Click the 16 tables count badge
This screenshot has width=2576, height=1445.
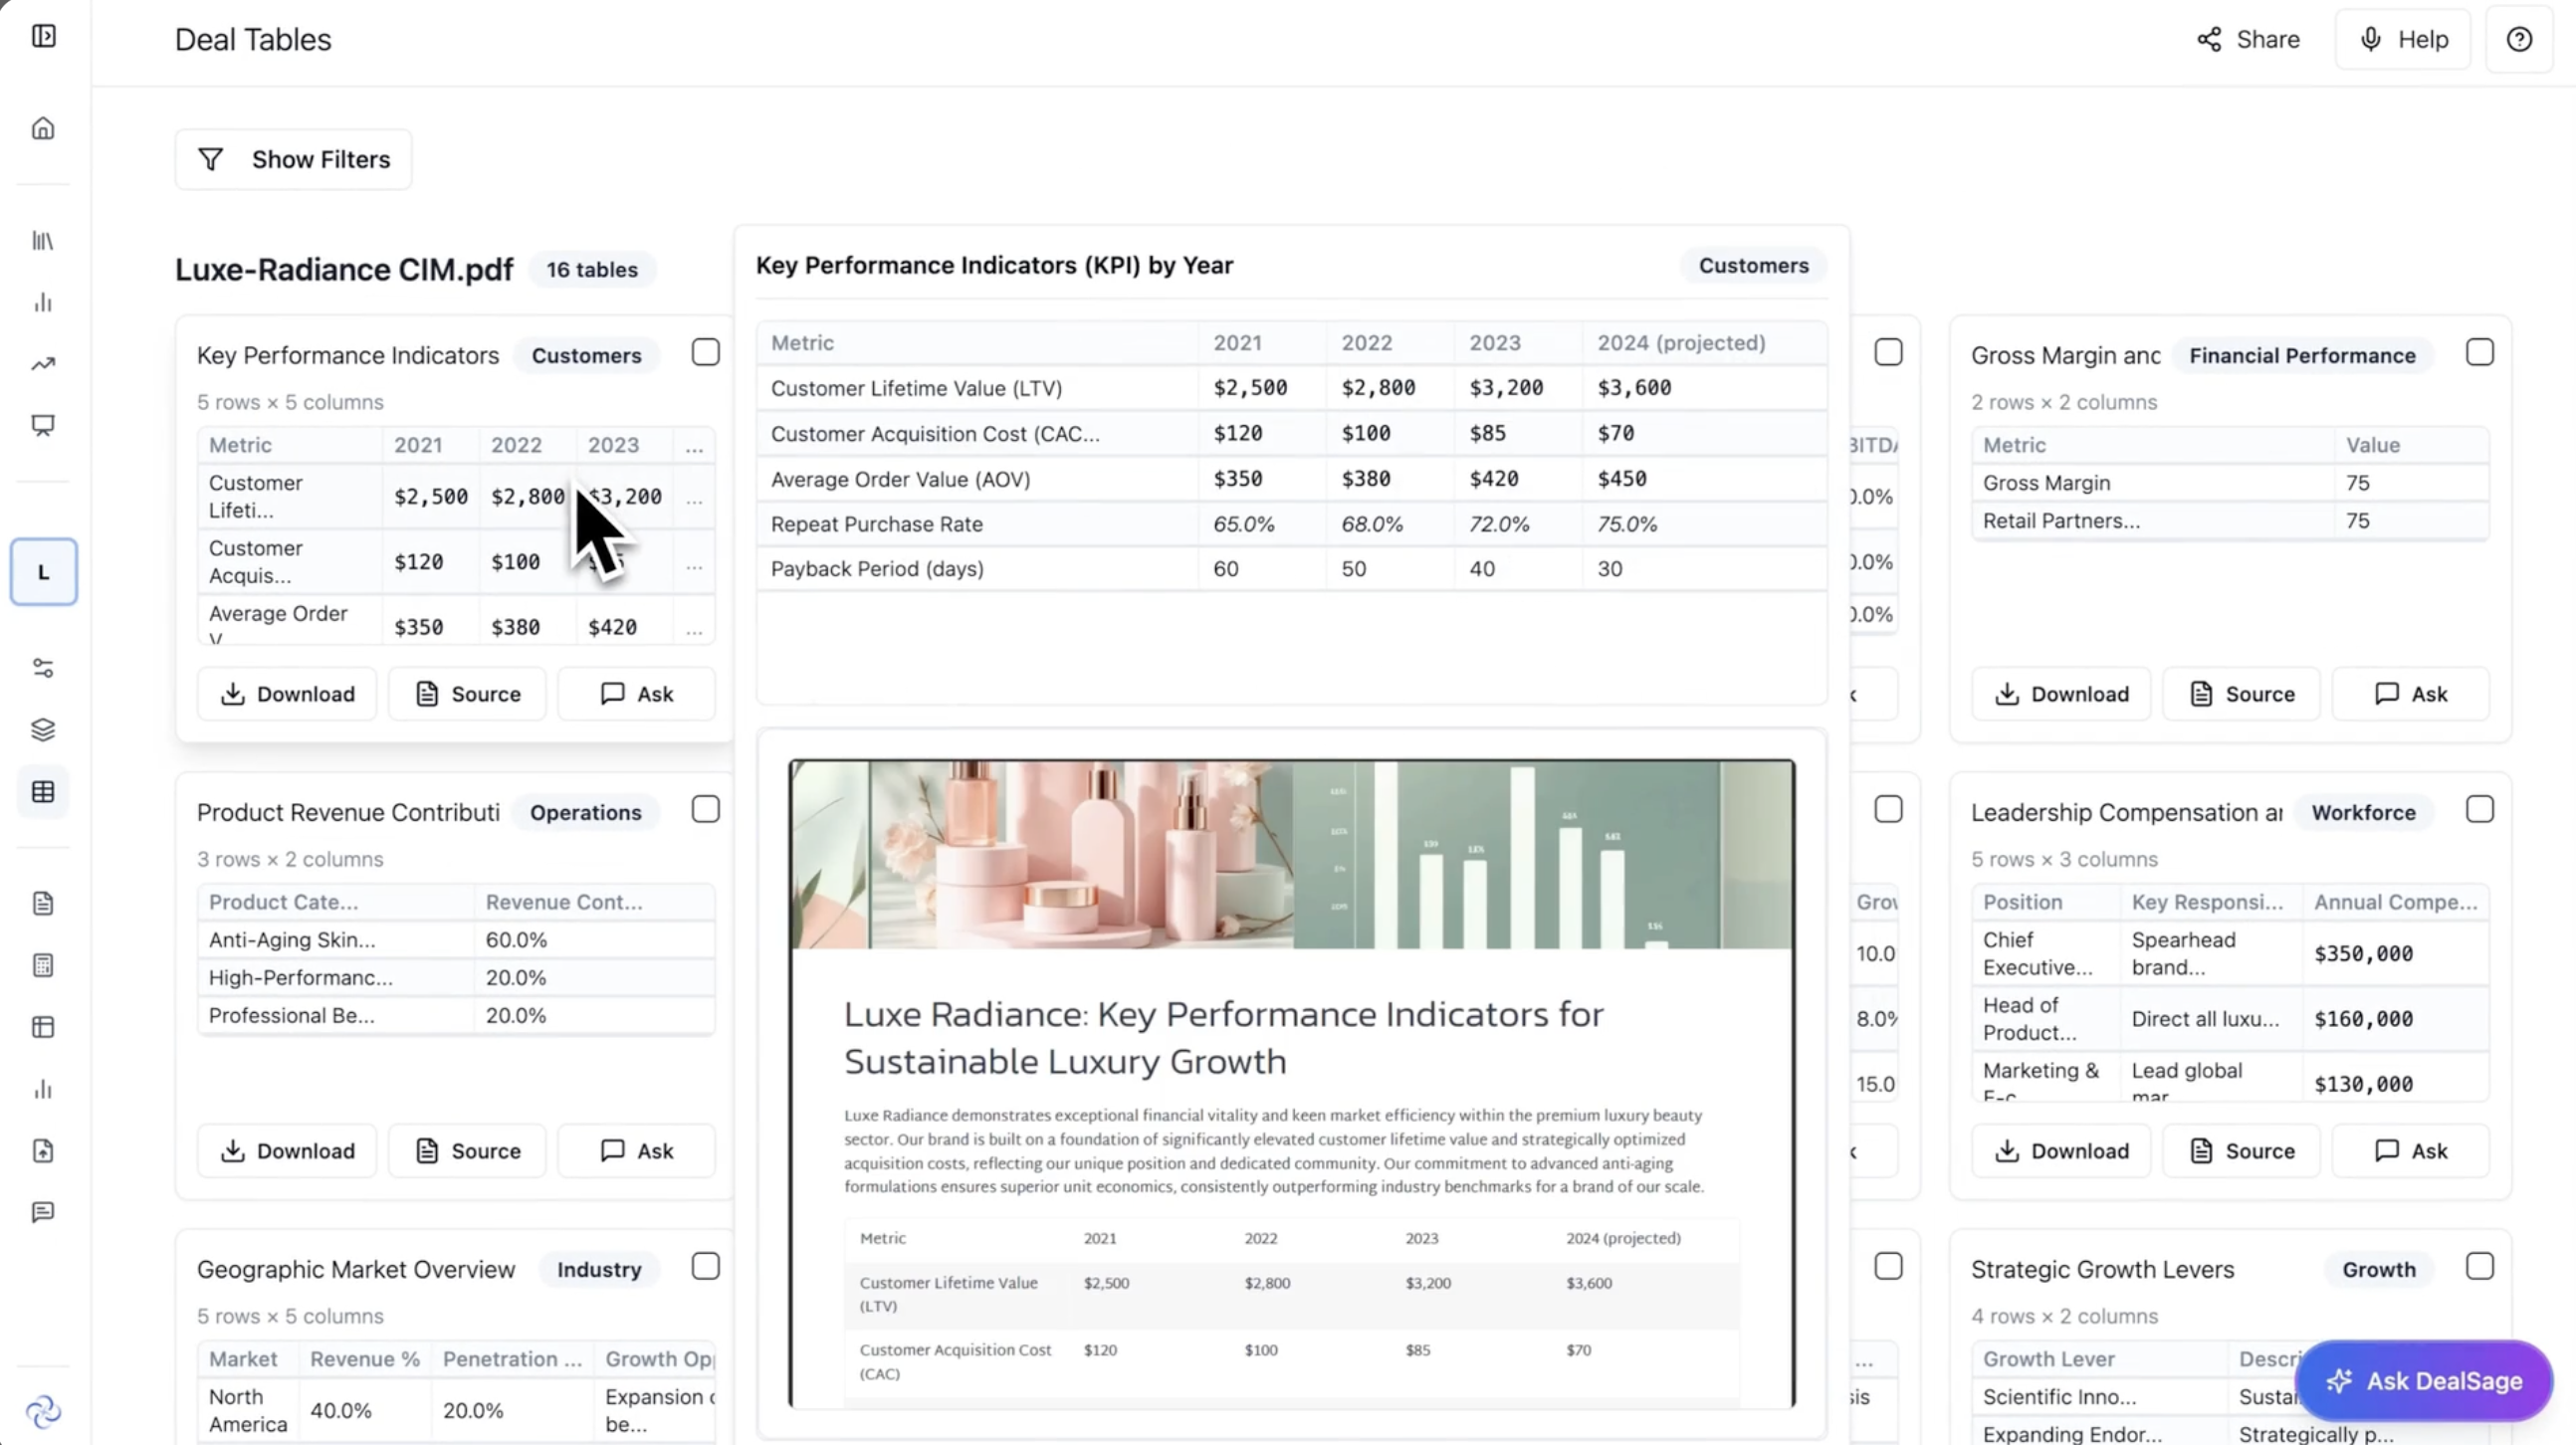pyautogui.click(x=592, y=269)
